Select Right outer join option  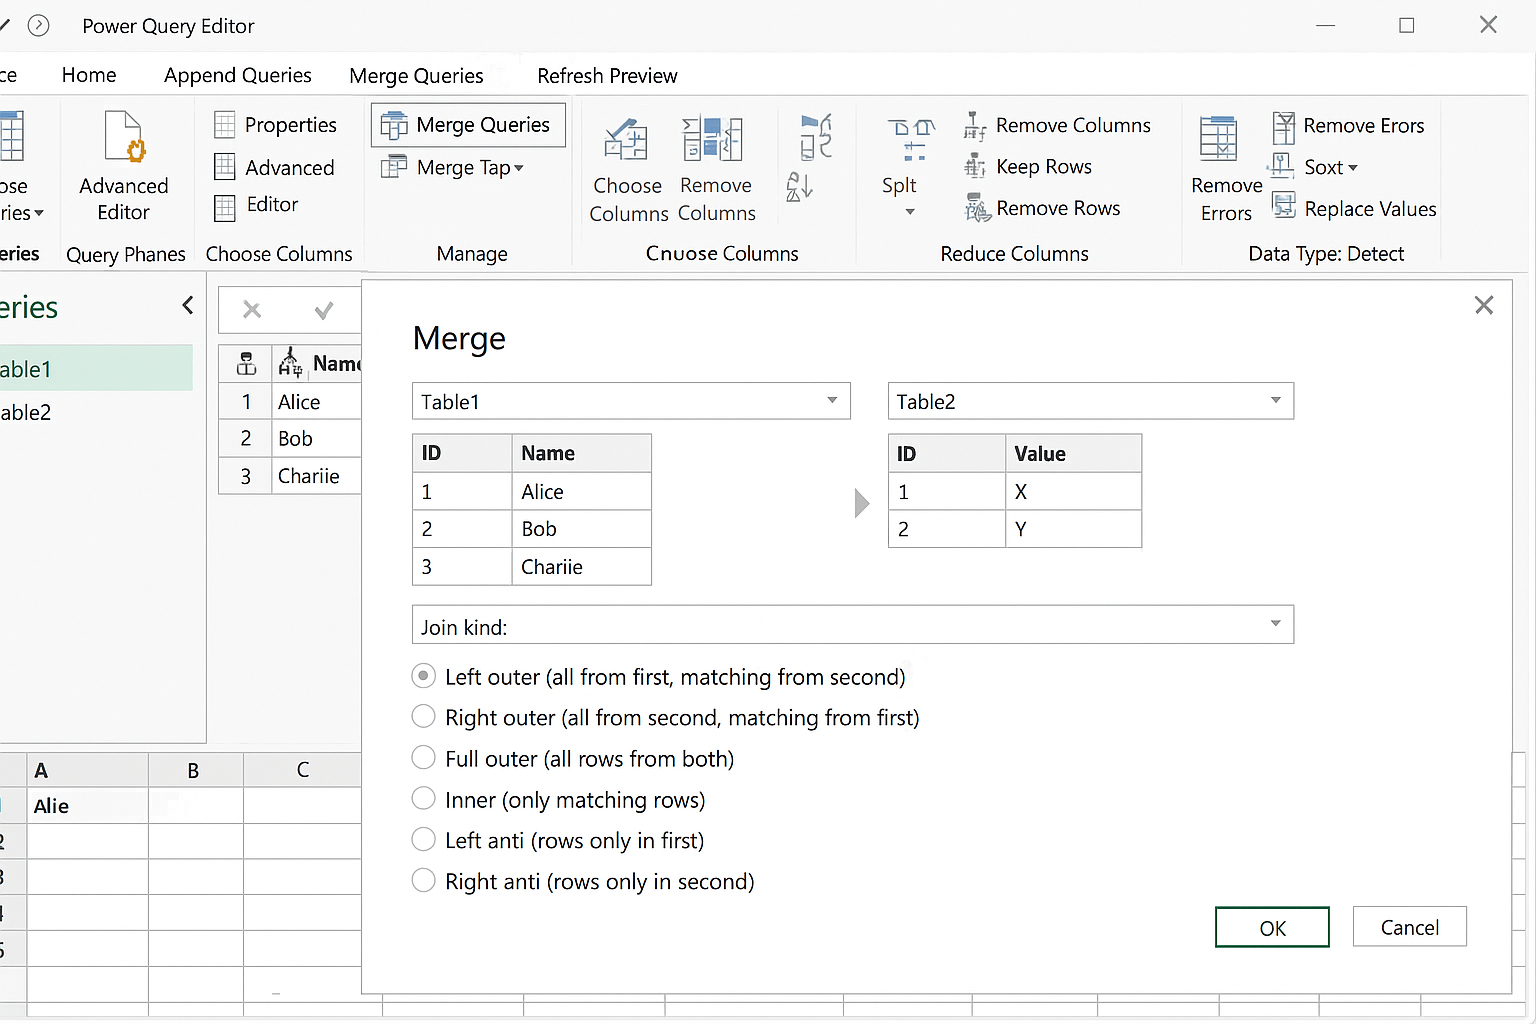point(424,716)
